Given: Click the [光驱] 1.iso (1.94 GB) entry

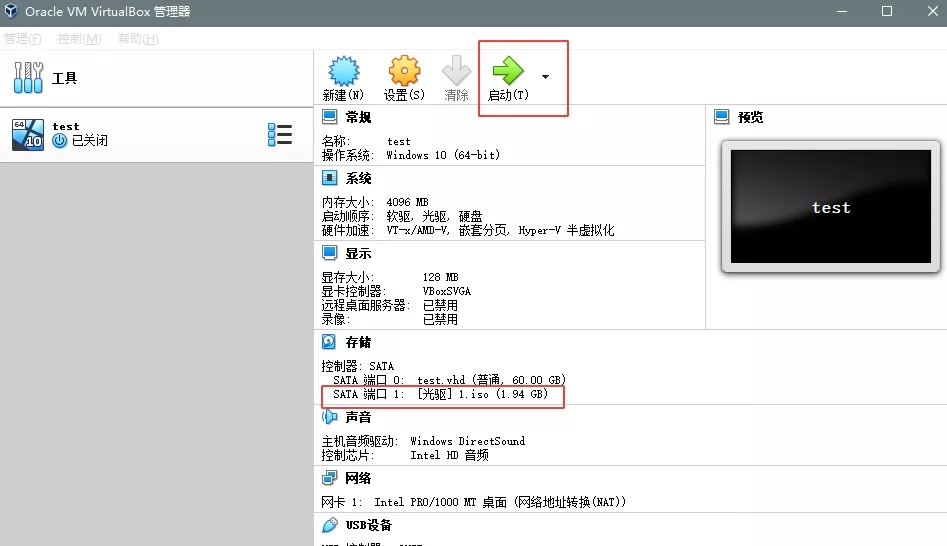Looking at the screenshot, I should [x=483, y=394].
